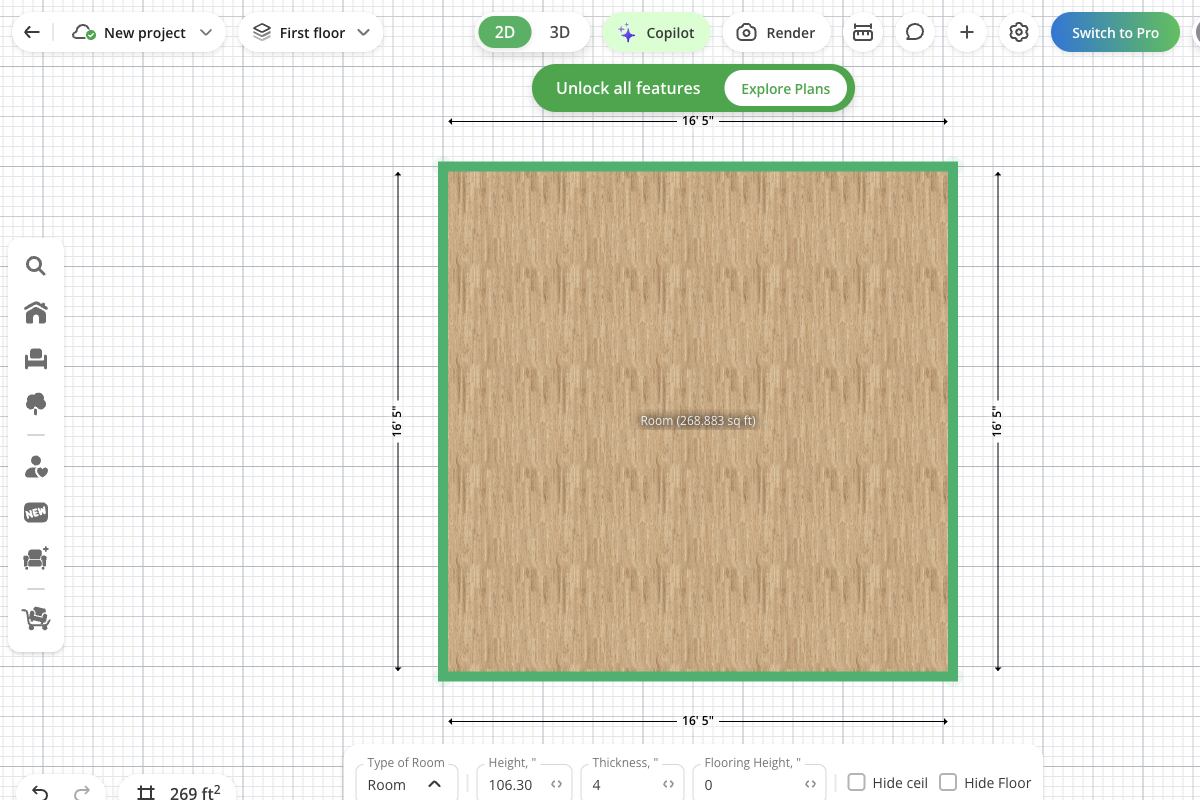Click the right wall 16' 5" dimension
Viewport: 1200px width, 800px height.
[x=998, y=421]
